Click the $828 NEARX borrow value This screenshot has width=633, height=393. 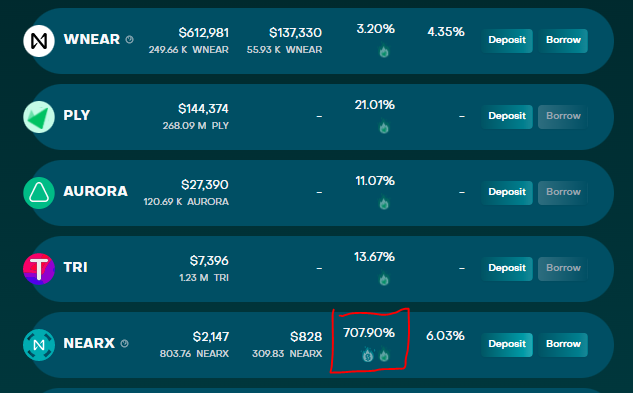point(306,336)
